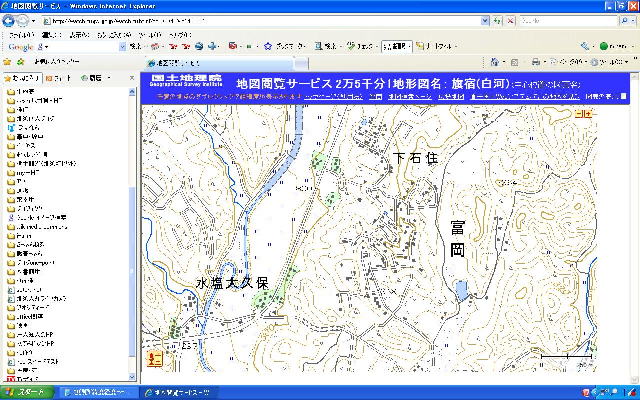The width and height of the screenshot is (640, 400).
Task: Switch to the お気に入り tab in Favorites Center
Action: point(23,78)
